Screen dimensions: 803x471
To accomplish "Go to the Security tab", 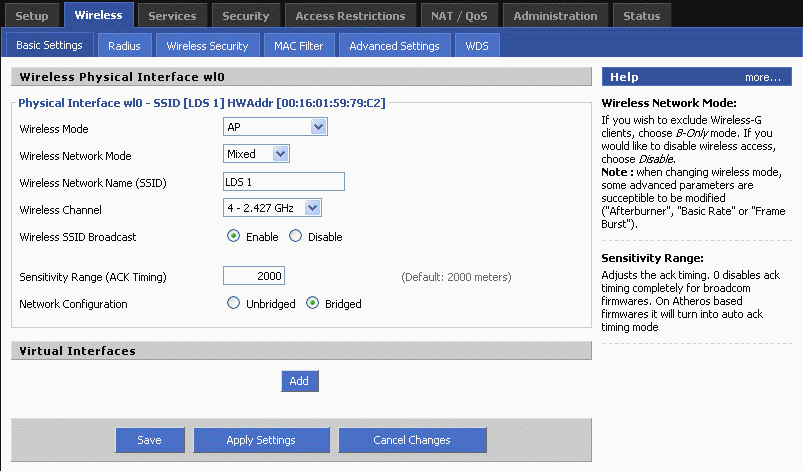I will (246, 16).
